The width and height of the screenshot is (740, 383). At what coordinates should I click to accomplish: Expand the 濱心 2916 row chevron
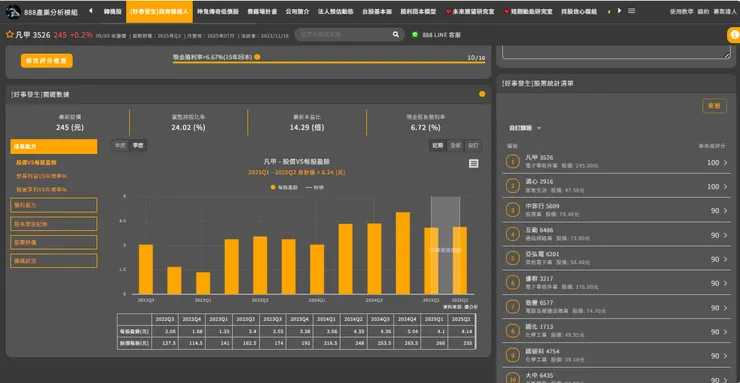(725, 187)
